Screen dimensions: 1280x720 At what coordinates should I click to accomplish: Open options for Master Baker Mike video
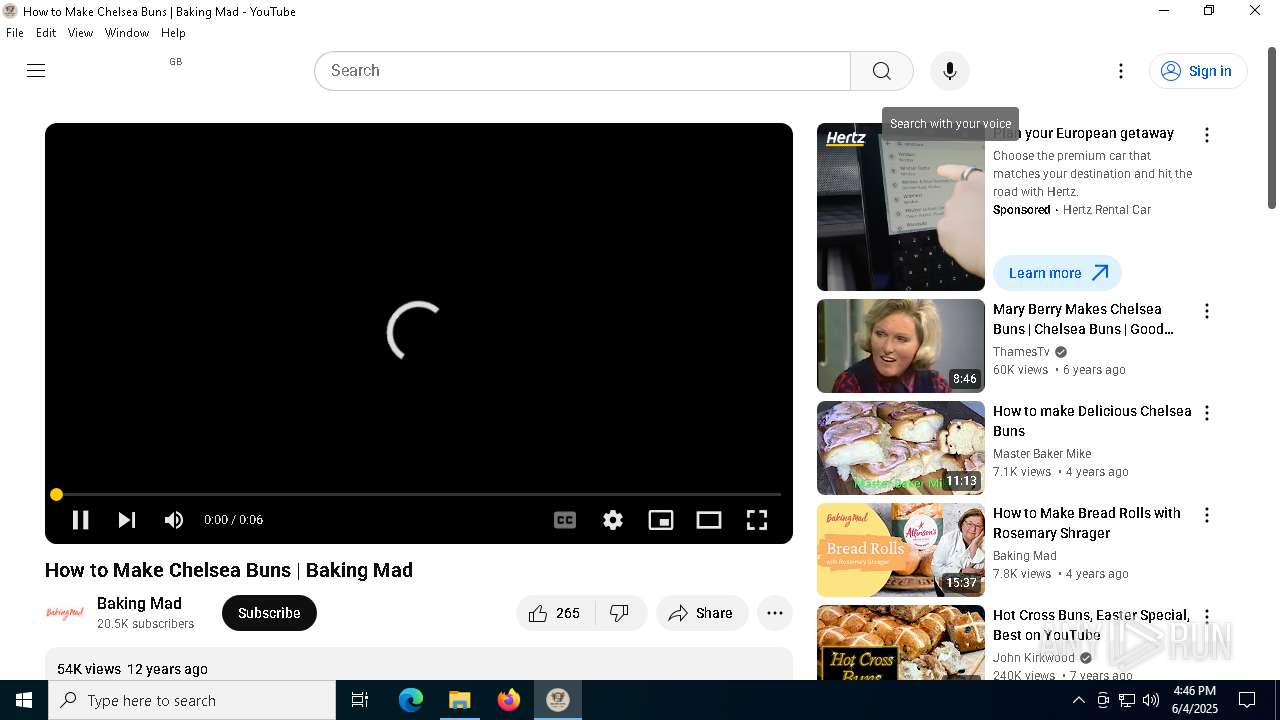point(1207,413)
